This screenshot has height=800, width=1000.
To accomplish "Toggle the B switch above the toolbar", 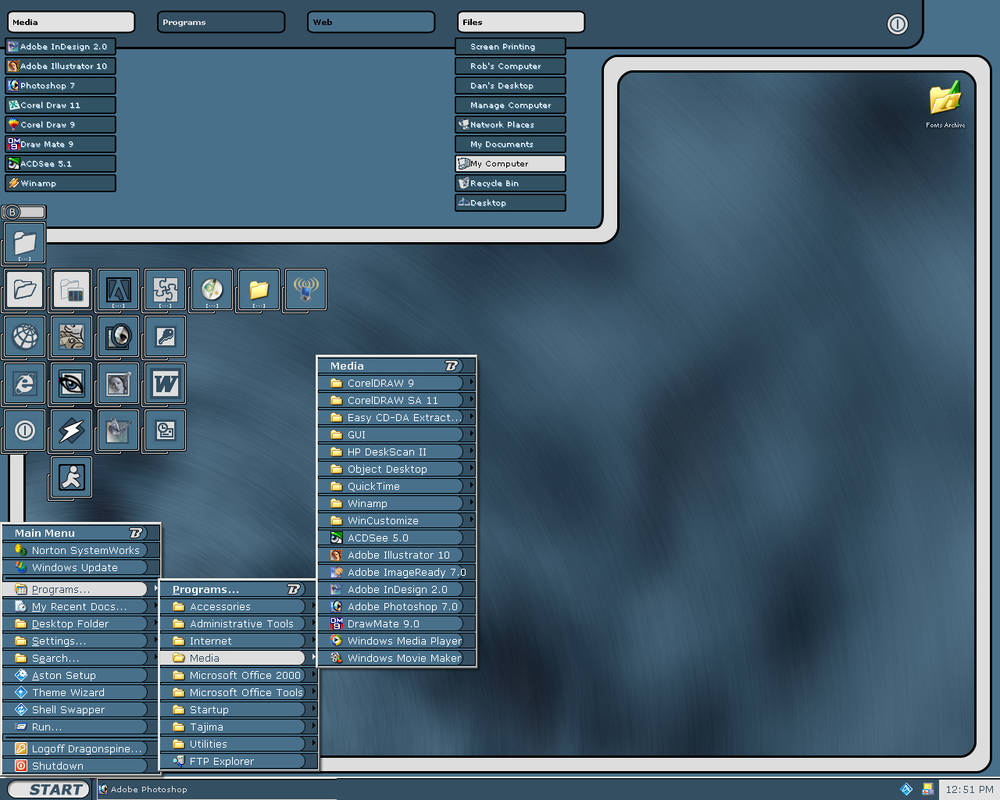I will point(24,212).
